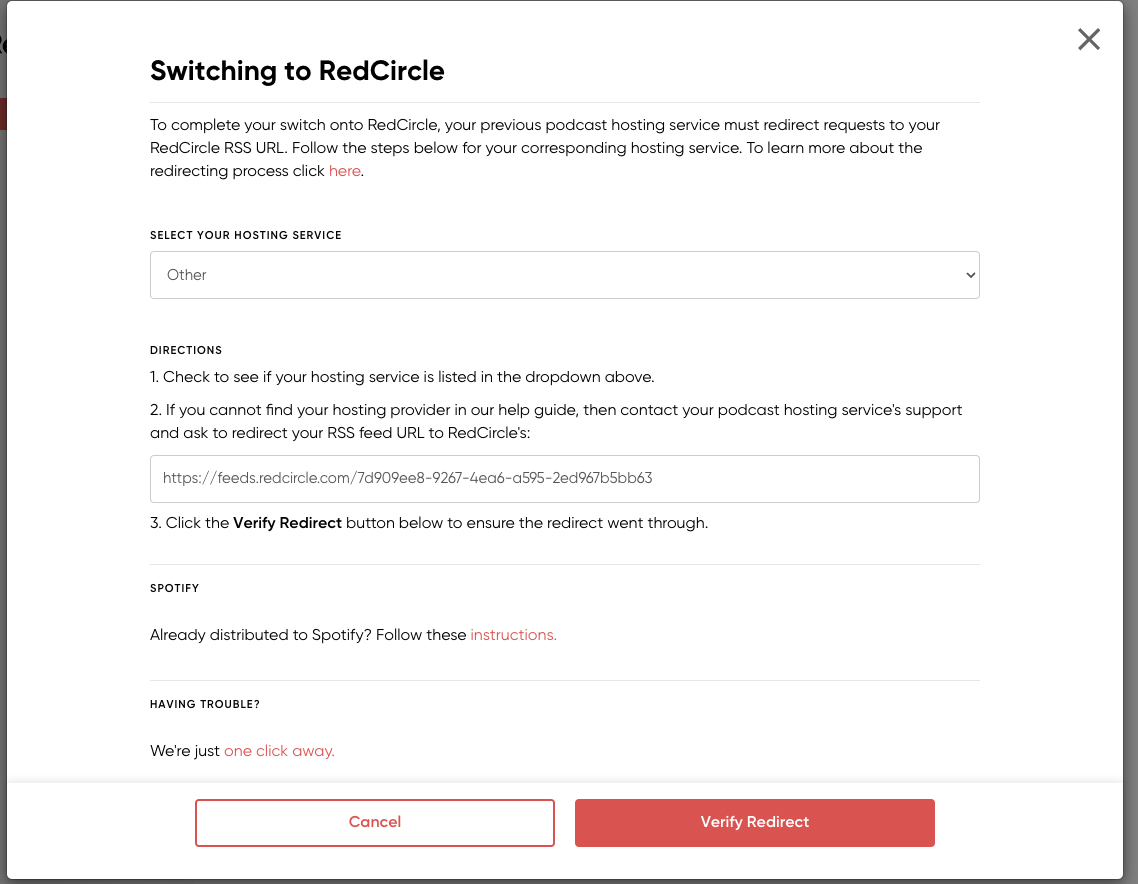Click the bold Verify Redirect text in step three
Image resolution: width=1138 pixels, height=884 pixels.
[287, 523]
